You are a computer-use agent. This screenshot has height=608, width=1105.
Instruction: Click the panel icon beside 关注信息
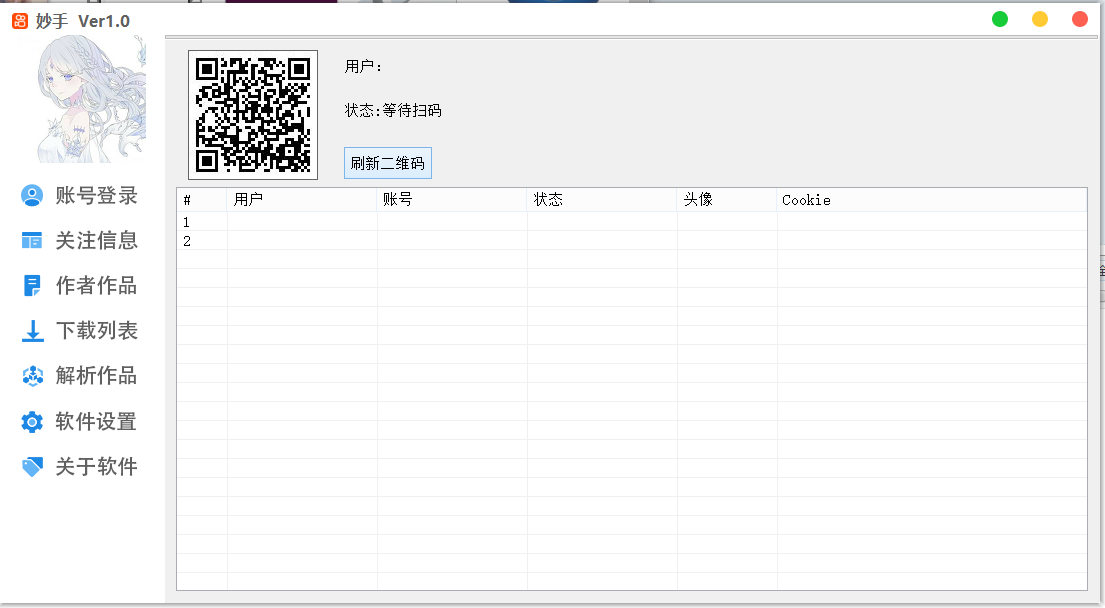(x=32, y=241)
